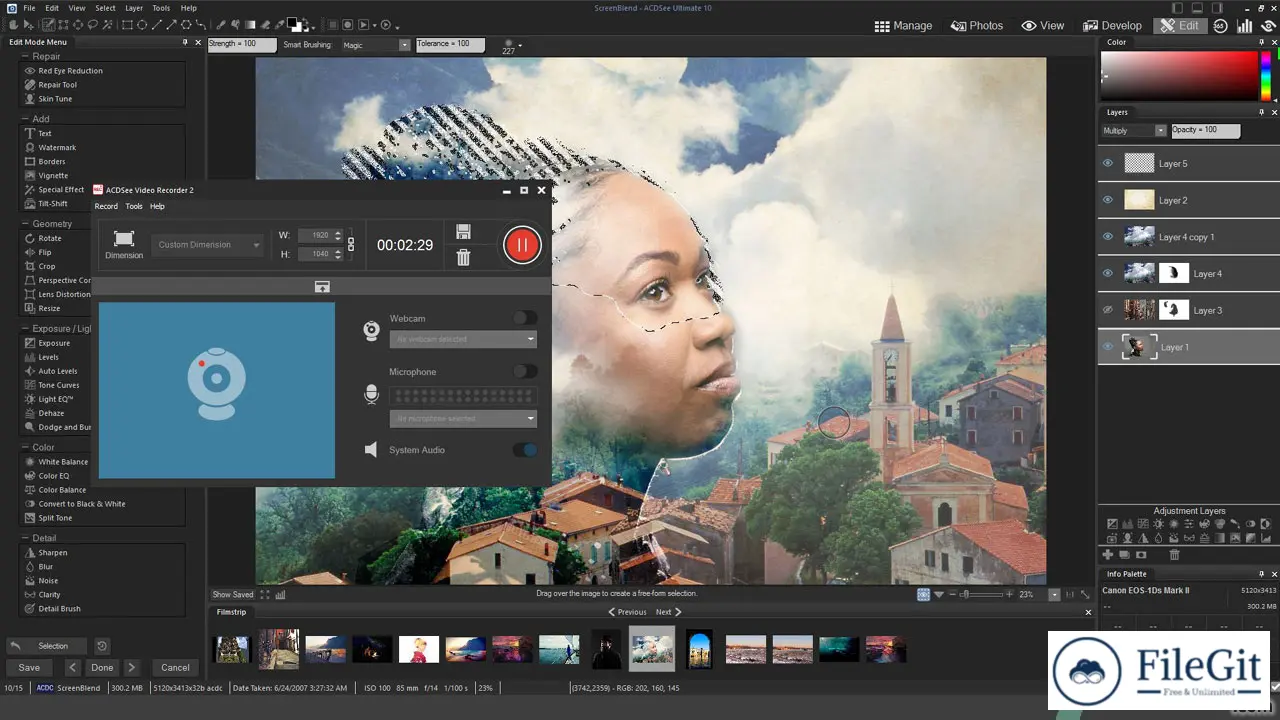The height and width of the screenshot is (720, 1280).
Task: Add a new layer with plus icon
Action: coord(1107,555)
